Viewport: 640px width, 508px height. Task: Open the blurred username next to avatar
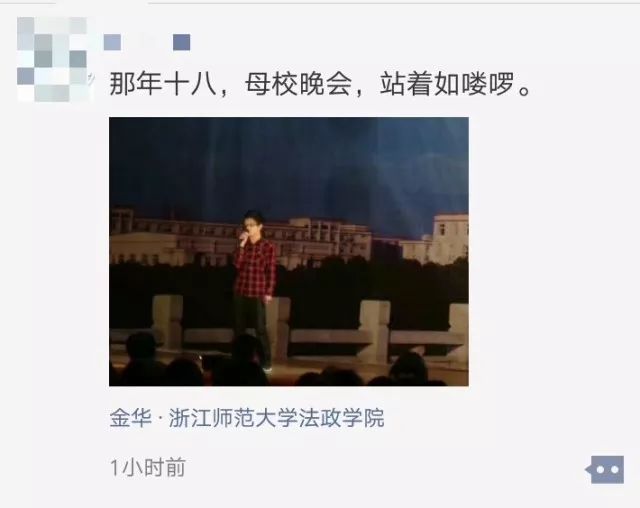(147, 42)
